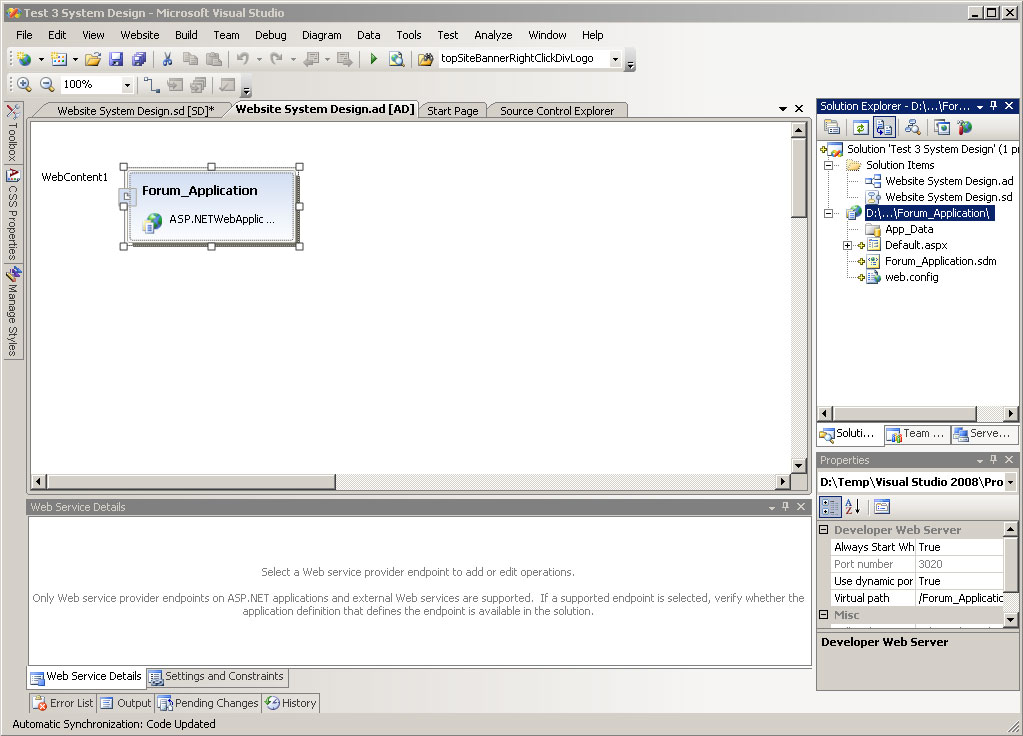Switch to Website System Design.sd [SD] tab
The height and width of the screenshot is (736, 1023).
(x=135, y=111)
